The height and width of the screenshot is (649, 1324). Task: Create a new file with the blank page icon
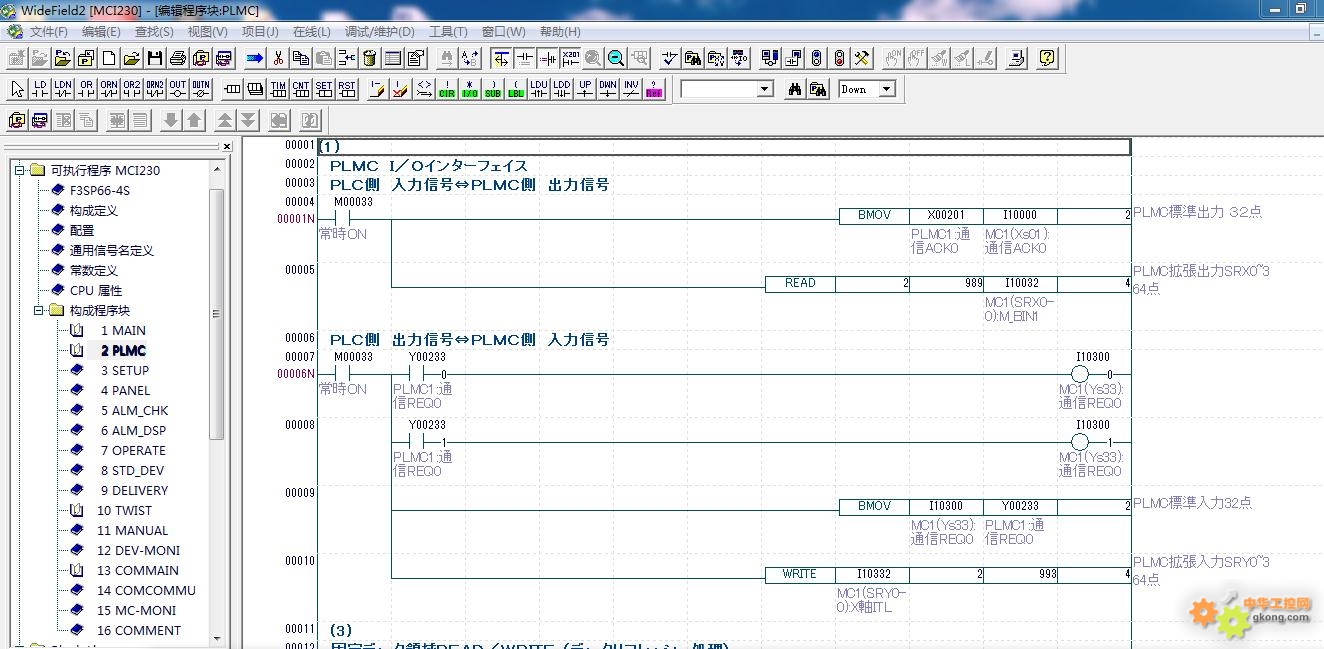point(109,58)
